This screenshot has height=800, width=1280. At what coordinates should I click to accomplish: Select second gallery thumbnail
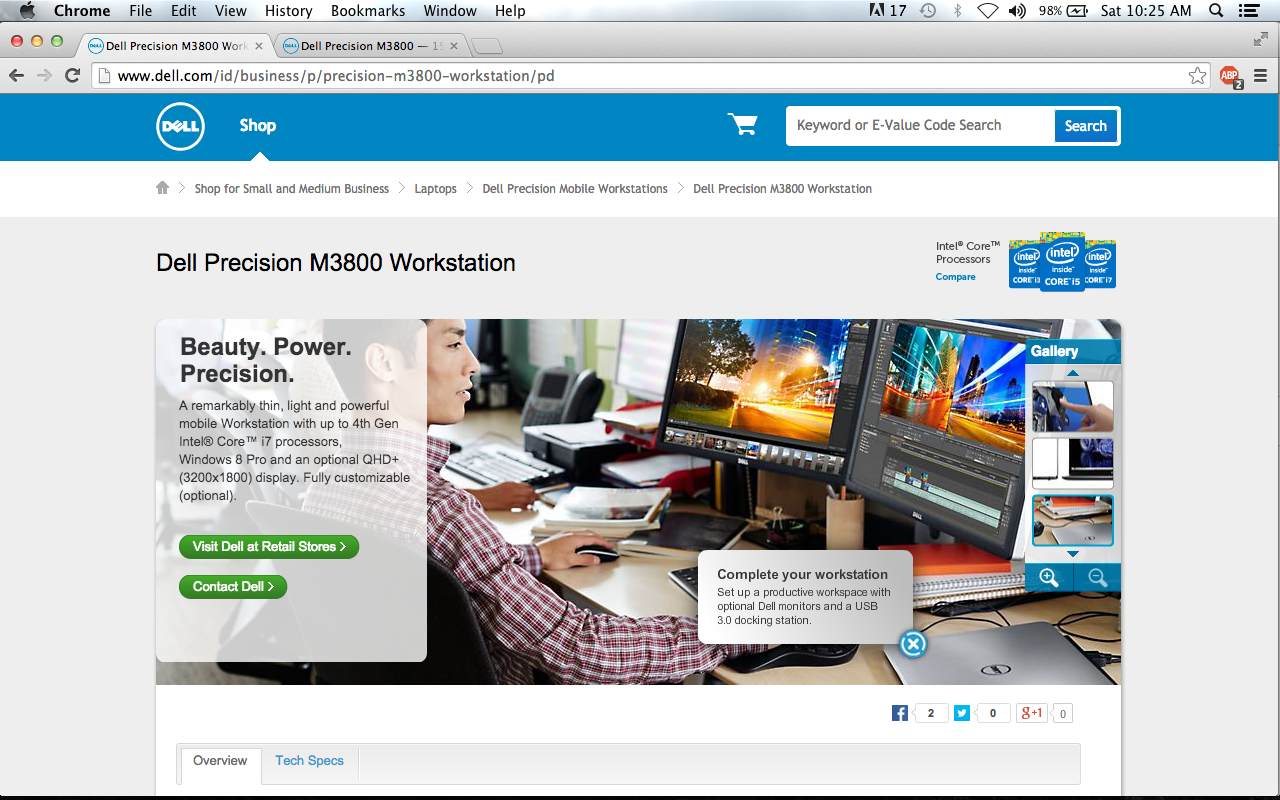[1072, 463]
